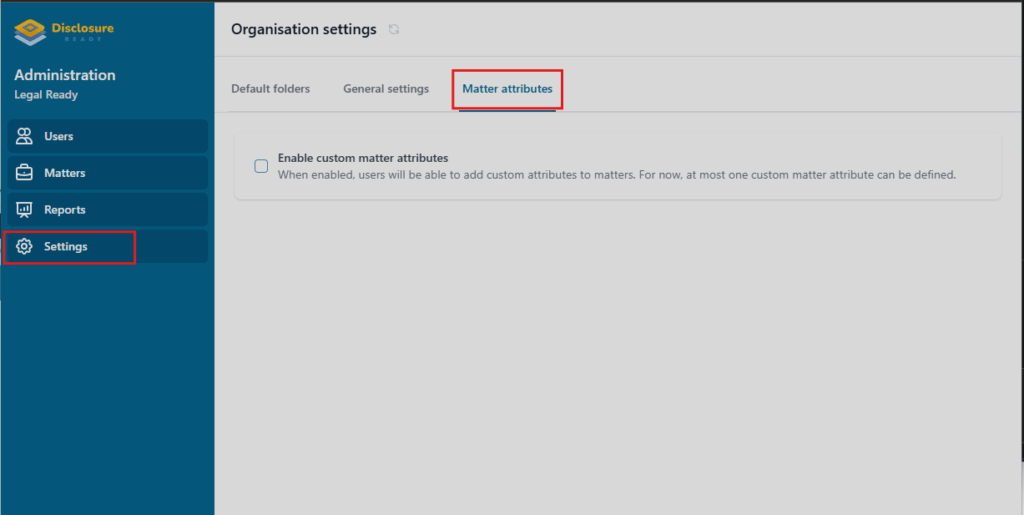The height and width of the screenshot is (515, 1024).
Task: Select the Settings label in the sidebar
Action: (x=66, y=247)
